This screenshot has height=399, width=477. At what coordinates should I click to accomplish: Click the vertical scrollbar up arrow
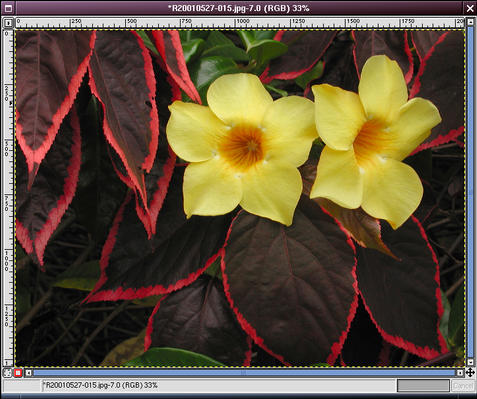click(x=470, y=22)
